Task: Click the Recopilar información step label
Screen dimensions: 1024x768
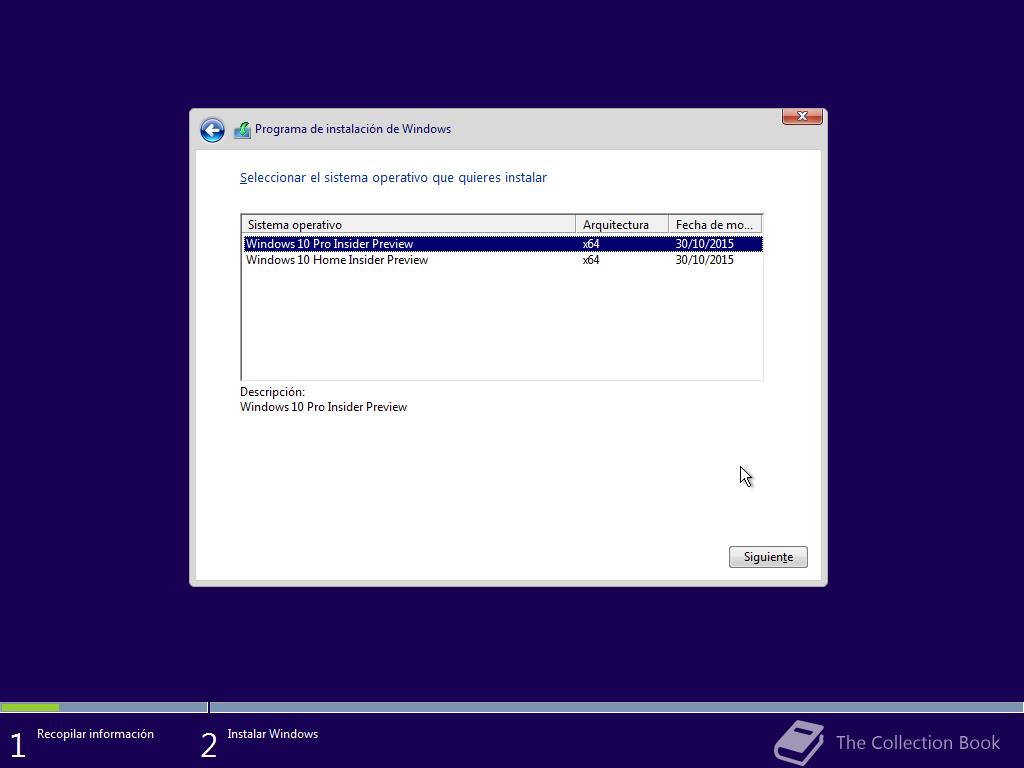Action: tap(95, 734)
